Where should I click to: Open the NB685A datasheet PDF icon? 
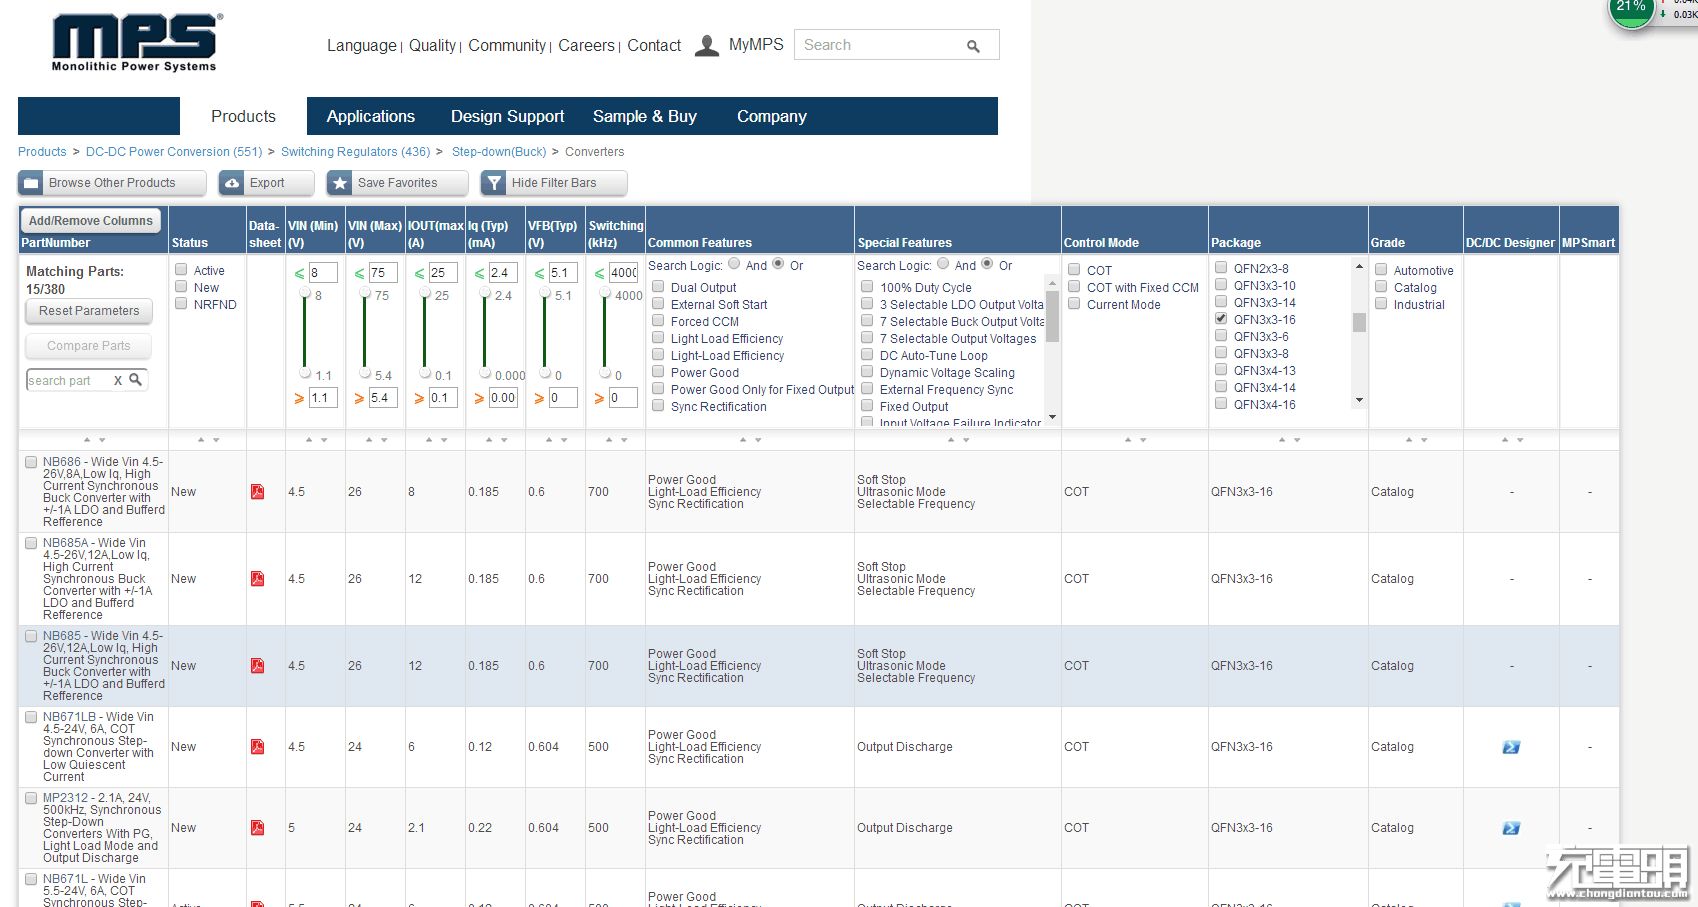click(257, 579)
